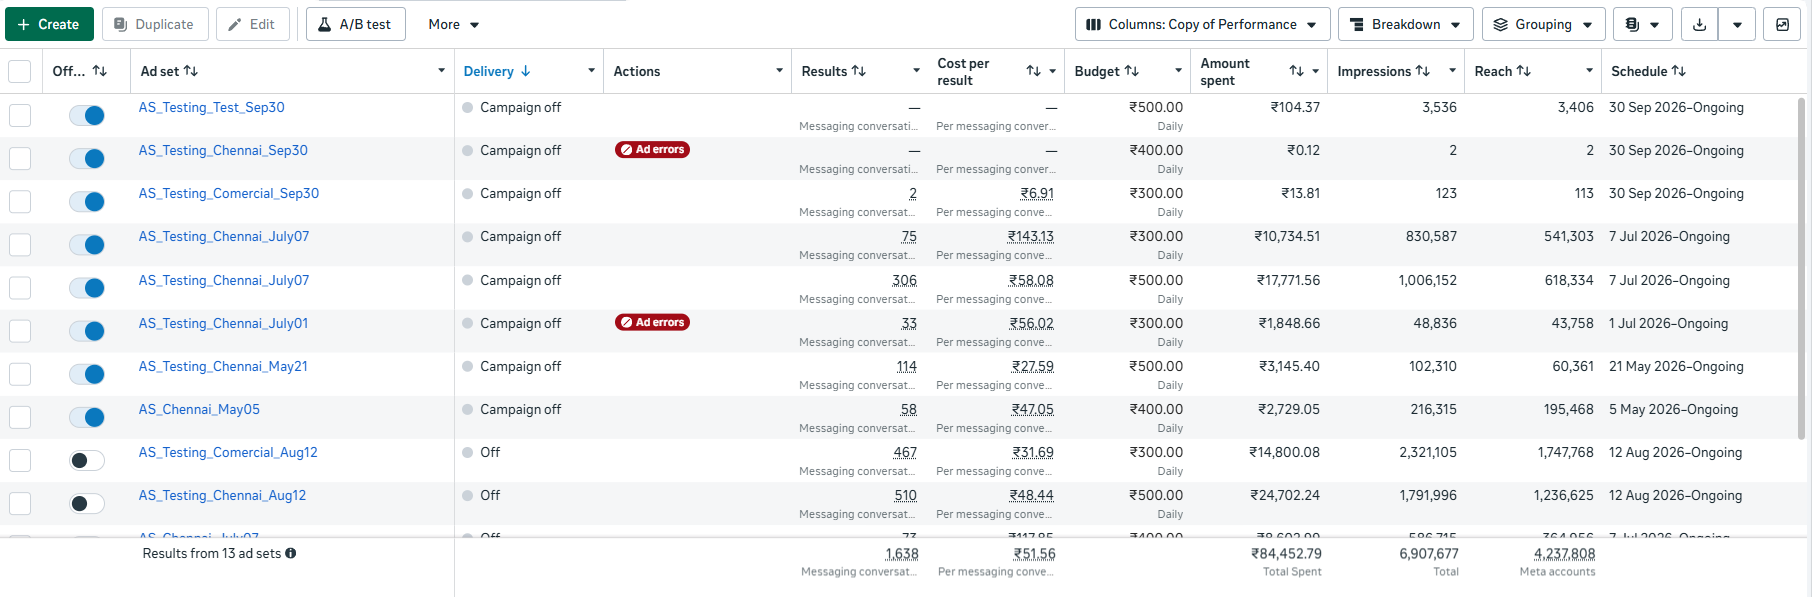Viewport: 1812px width, 597px height.
Task: Sort Cost per result using arrows
Action: tap(1033, 71)
